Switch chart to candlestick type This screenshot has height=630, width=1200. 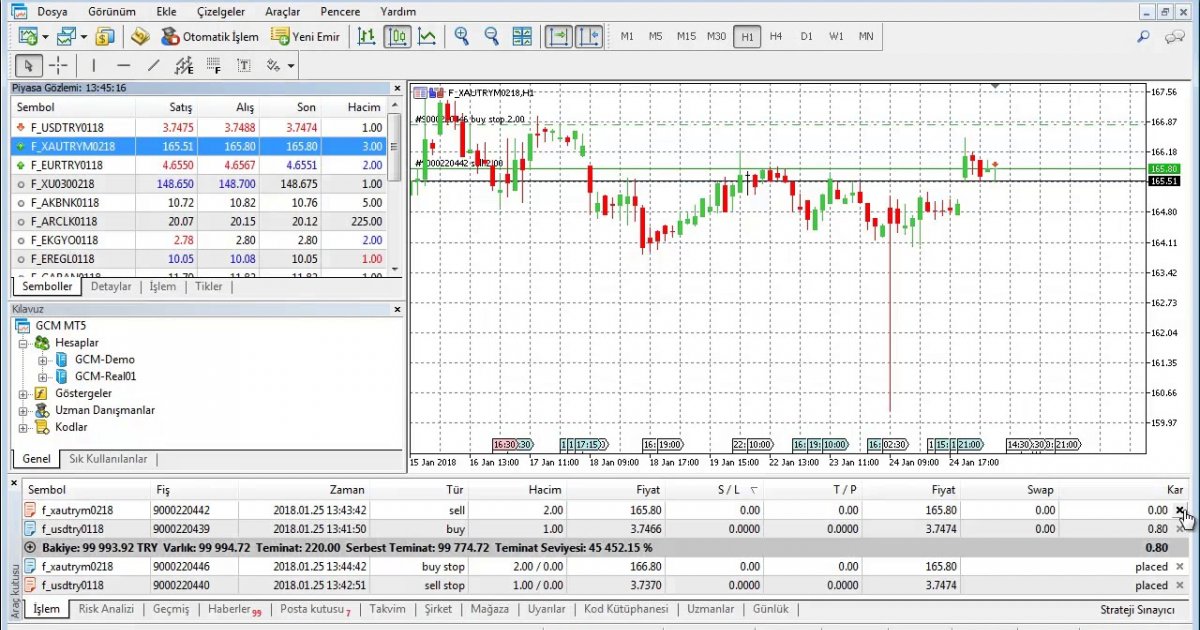(x=398, y=37)
